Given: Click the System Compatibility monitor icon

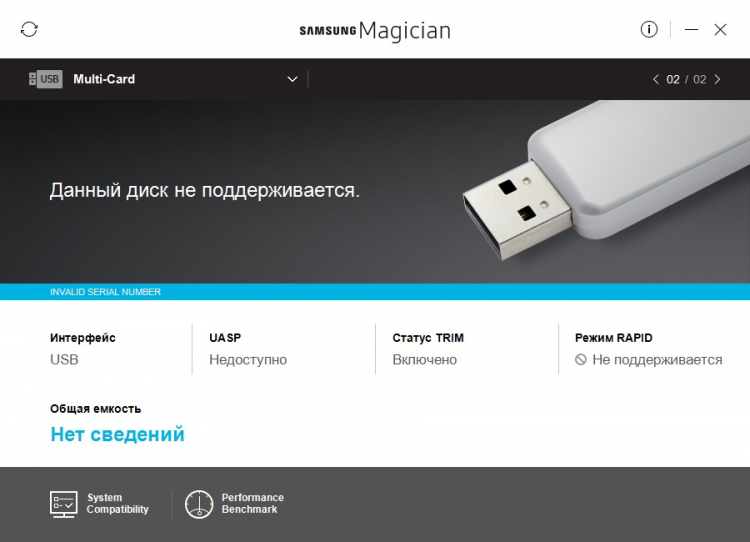Looking at the screenshot, I should (64, 504).
